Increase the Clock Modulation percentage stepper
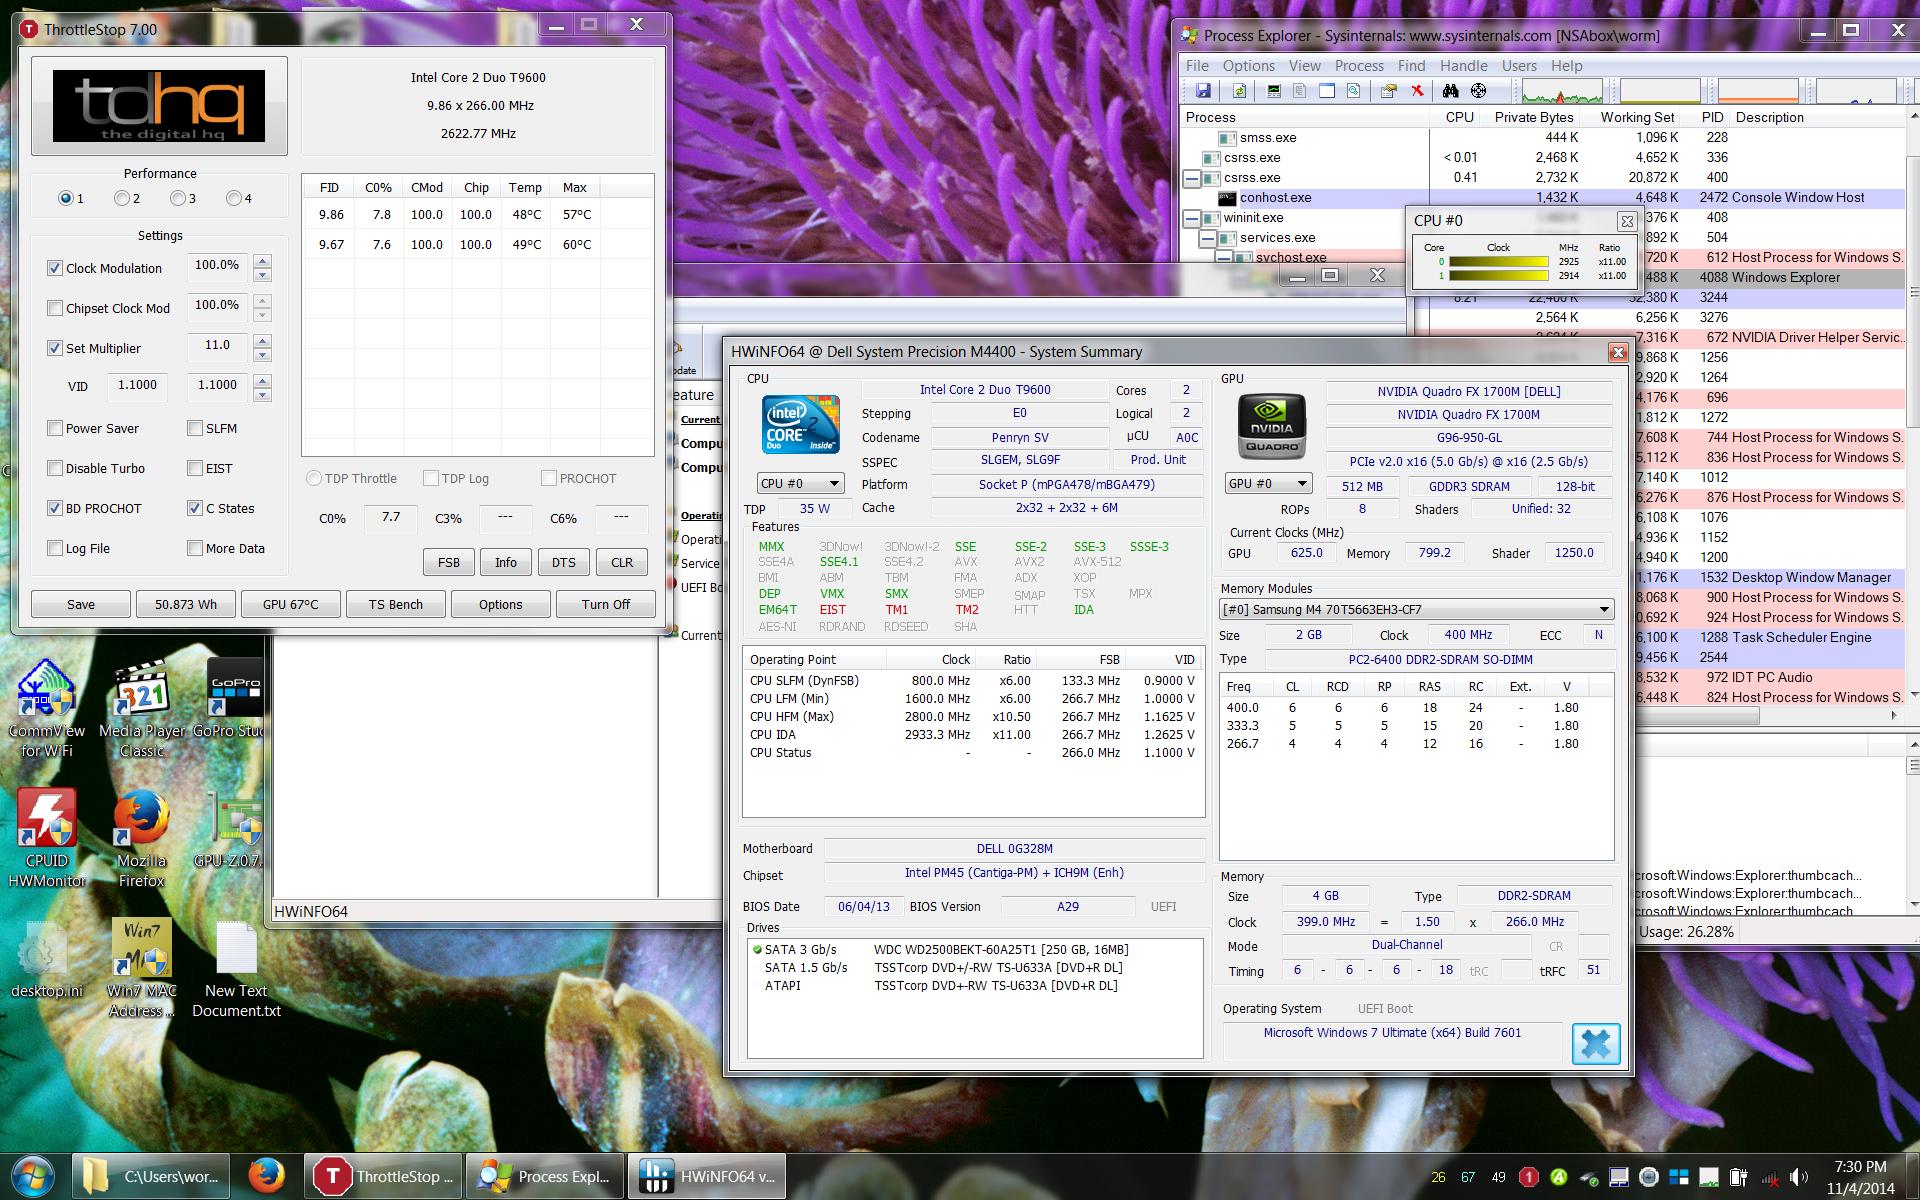The image size is (1920, 1200). click(263, 262)
